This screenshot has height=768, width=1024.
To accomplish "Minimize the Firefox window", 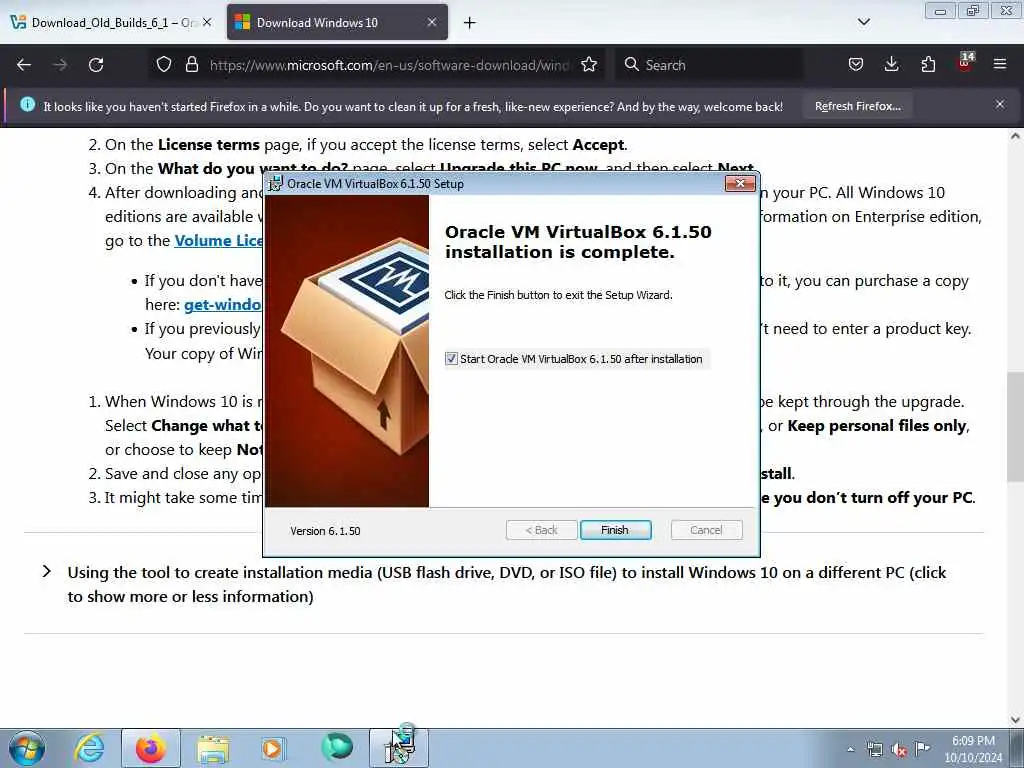I will tap(940, 11).
